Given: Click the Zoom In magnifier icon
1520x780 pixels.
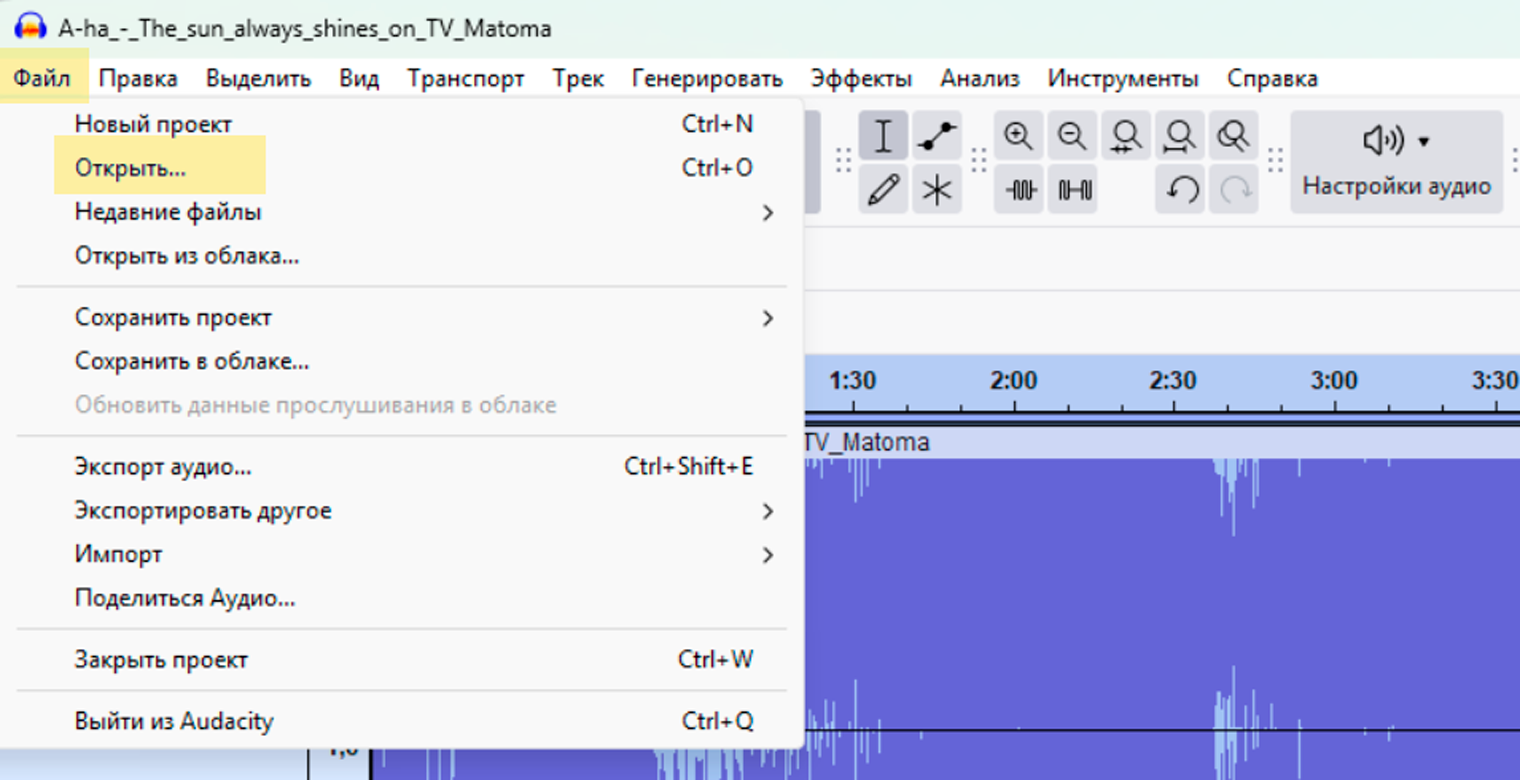Looking at the screenshot, I should click(x=1019, y=136).
